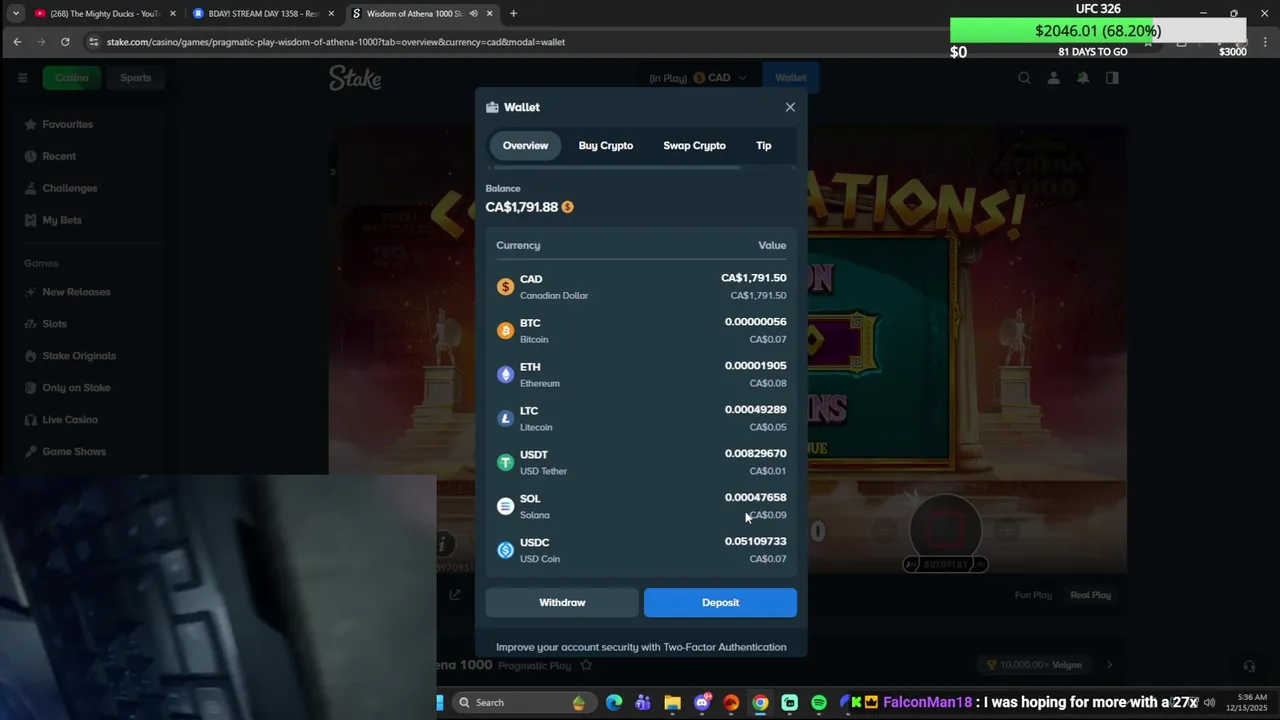Reload the page

point(65,42)
